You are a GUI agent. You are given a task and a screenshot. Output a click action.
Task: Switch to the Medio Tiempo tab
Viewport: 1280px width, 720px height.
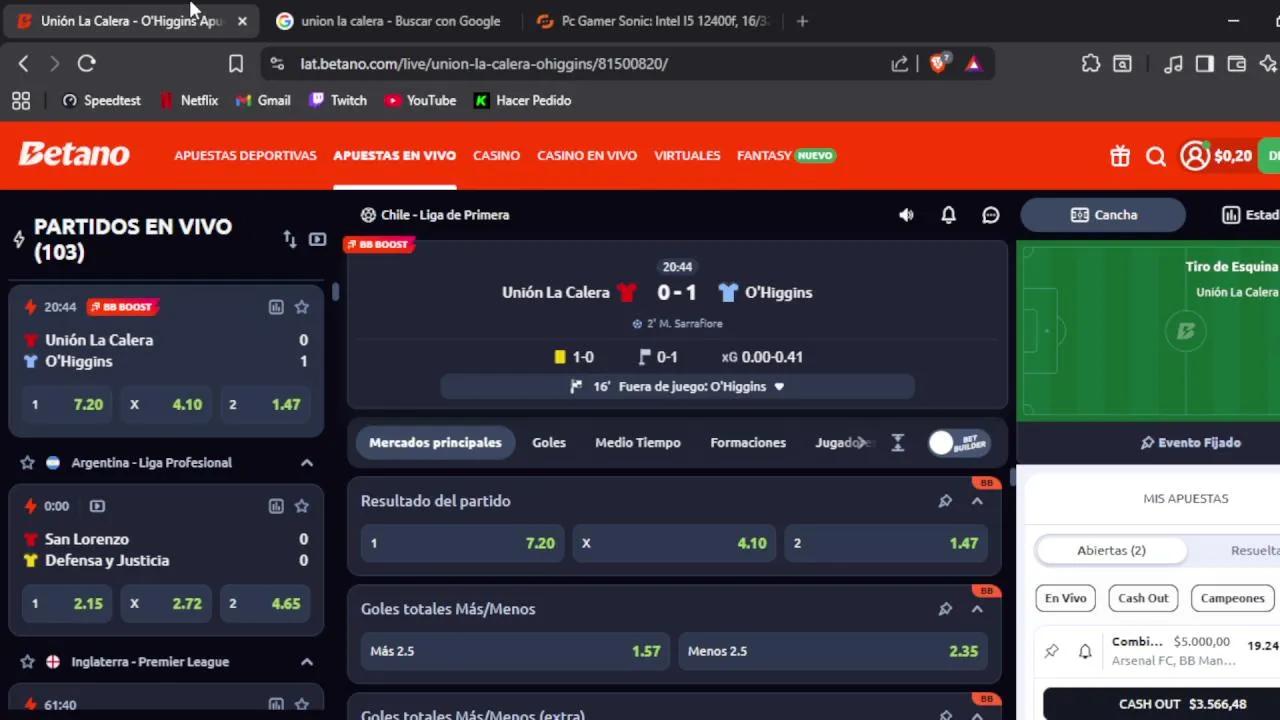tap(638, 443)
